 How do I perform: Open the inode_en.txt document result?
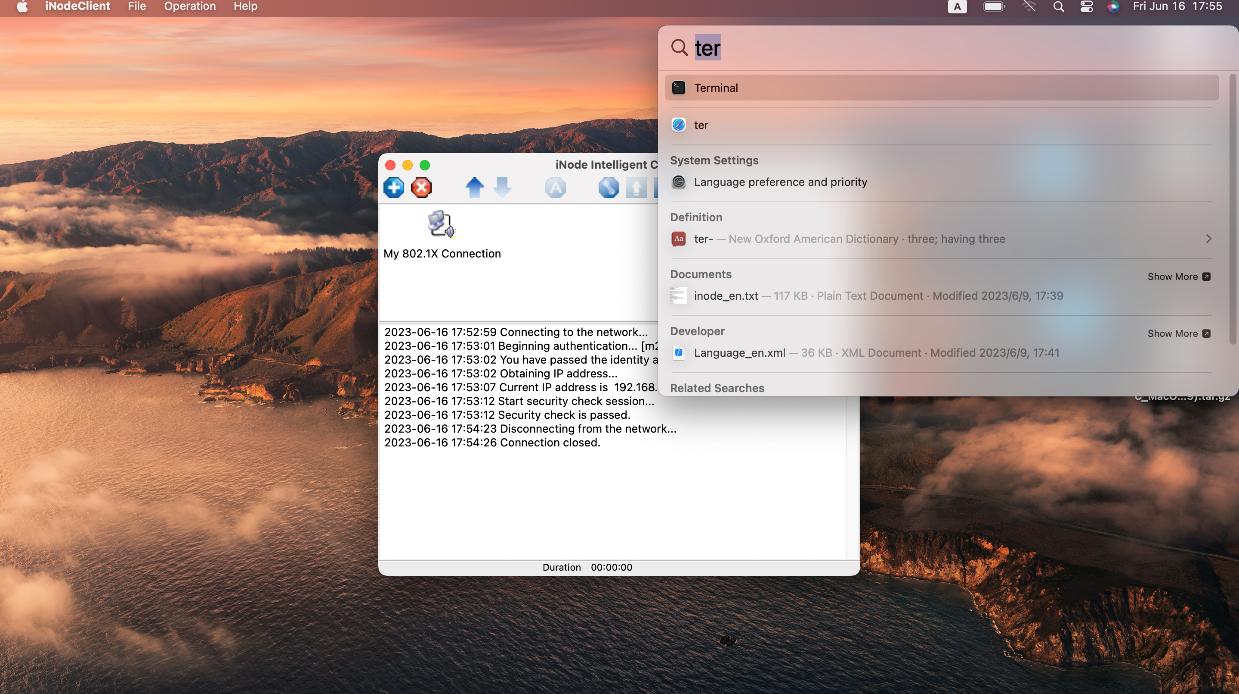pyautogui.click(x=942, y=296)
